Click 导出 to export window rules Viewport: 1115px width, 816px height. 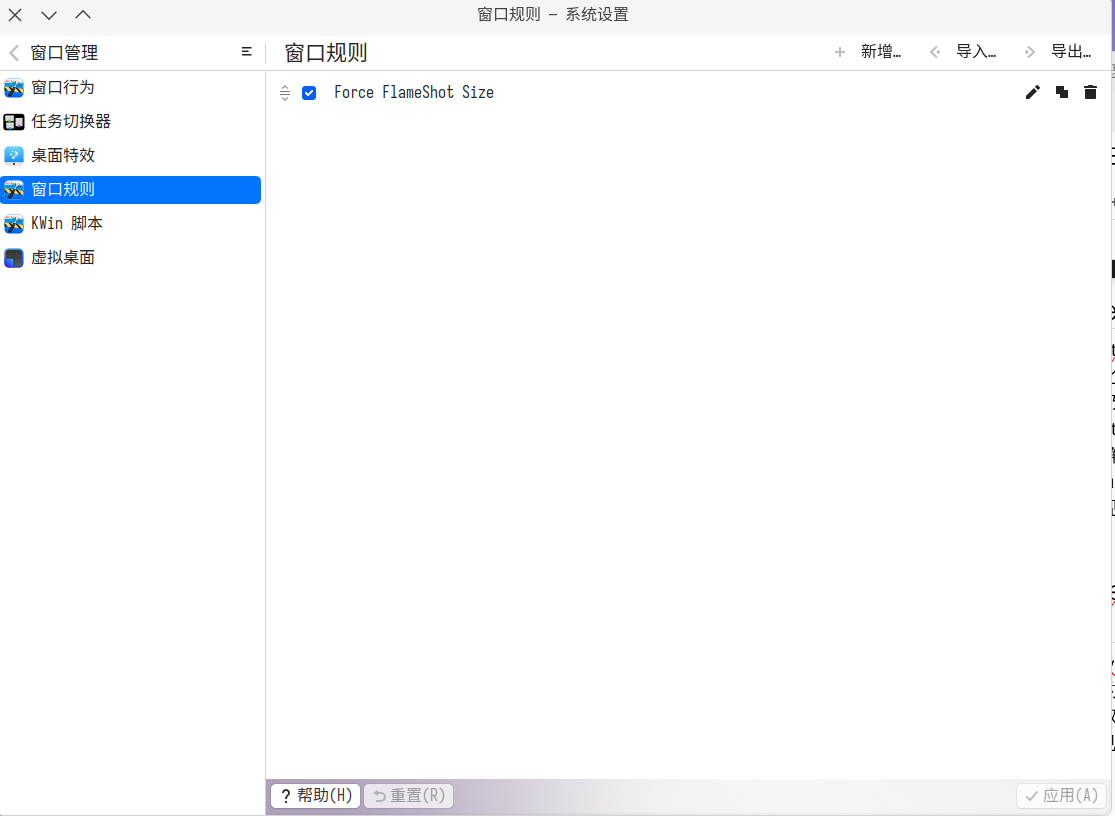[1058, 52]
